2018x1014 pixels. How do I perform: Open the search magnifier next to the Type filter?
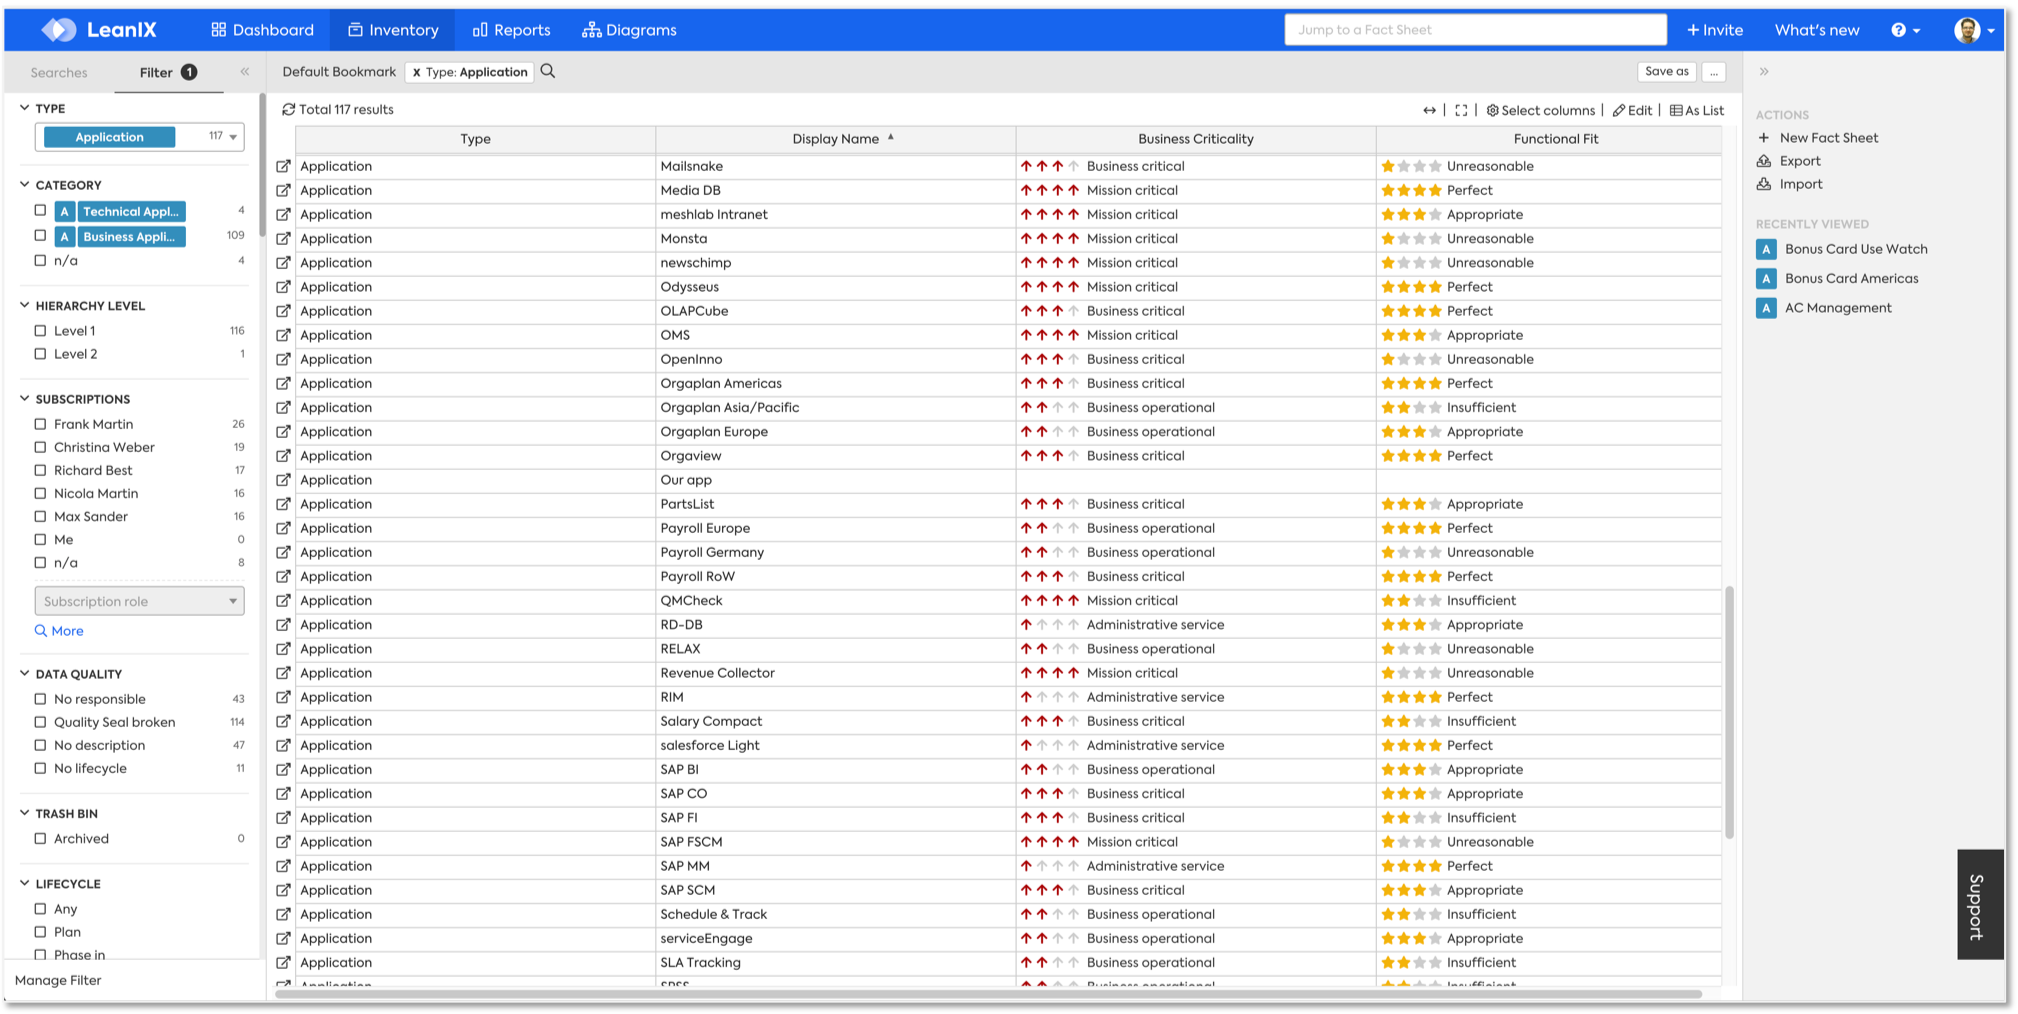coord(548,71)
